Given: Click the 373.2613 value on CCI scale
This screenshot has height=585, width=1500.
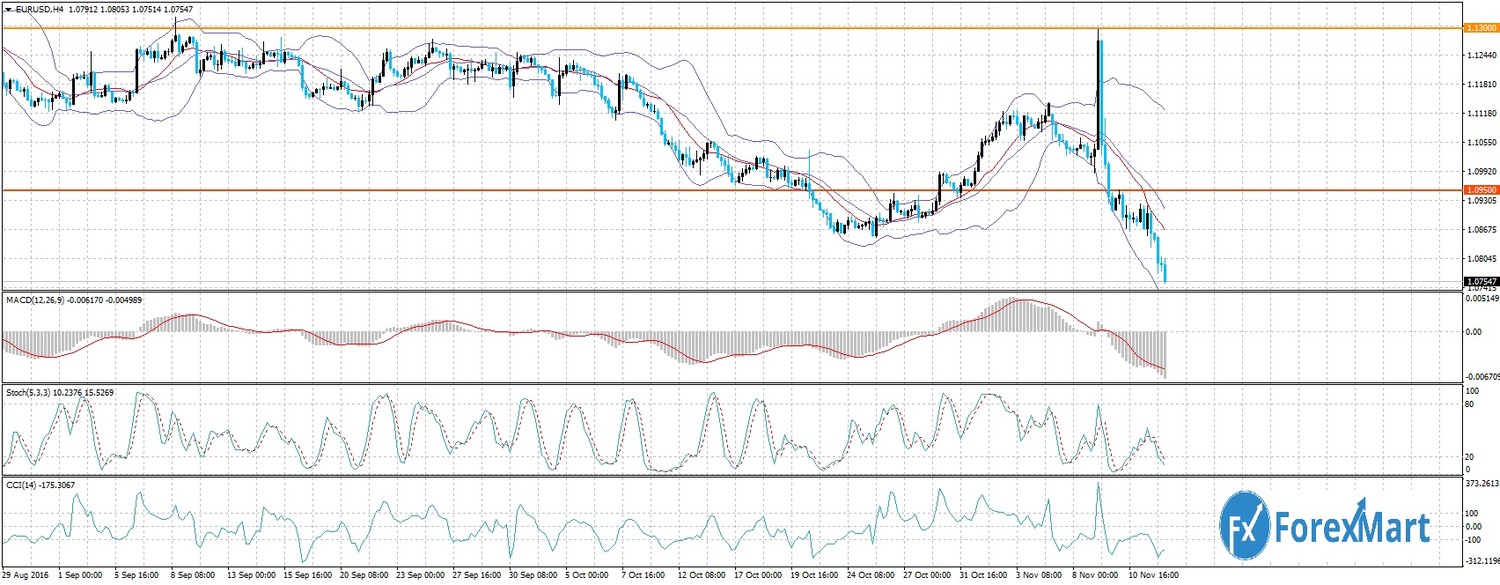Looking at the screenshot, I should click(x=1481, y=484).
